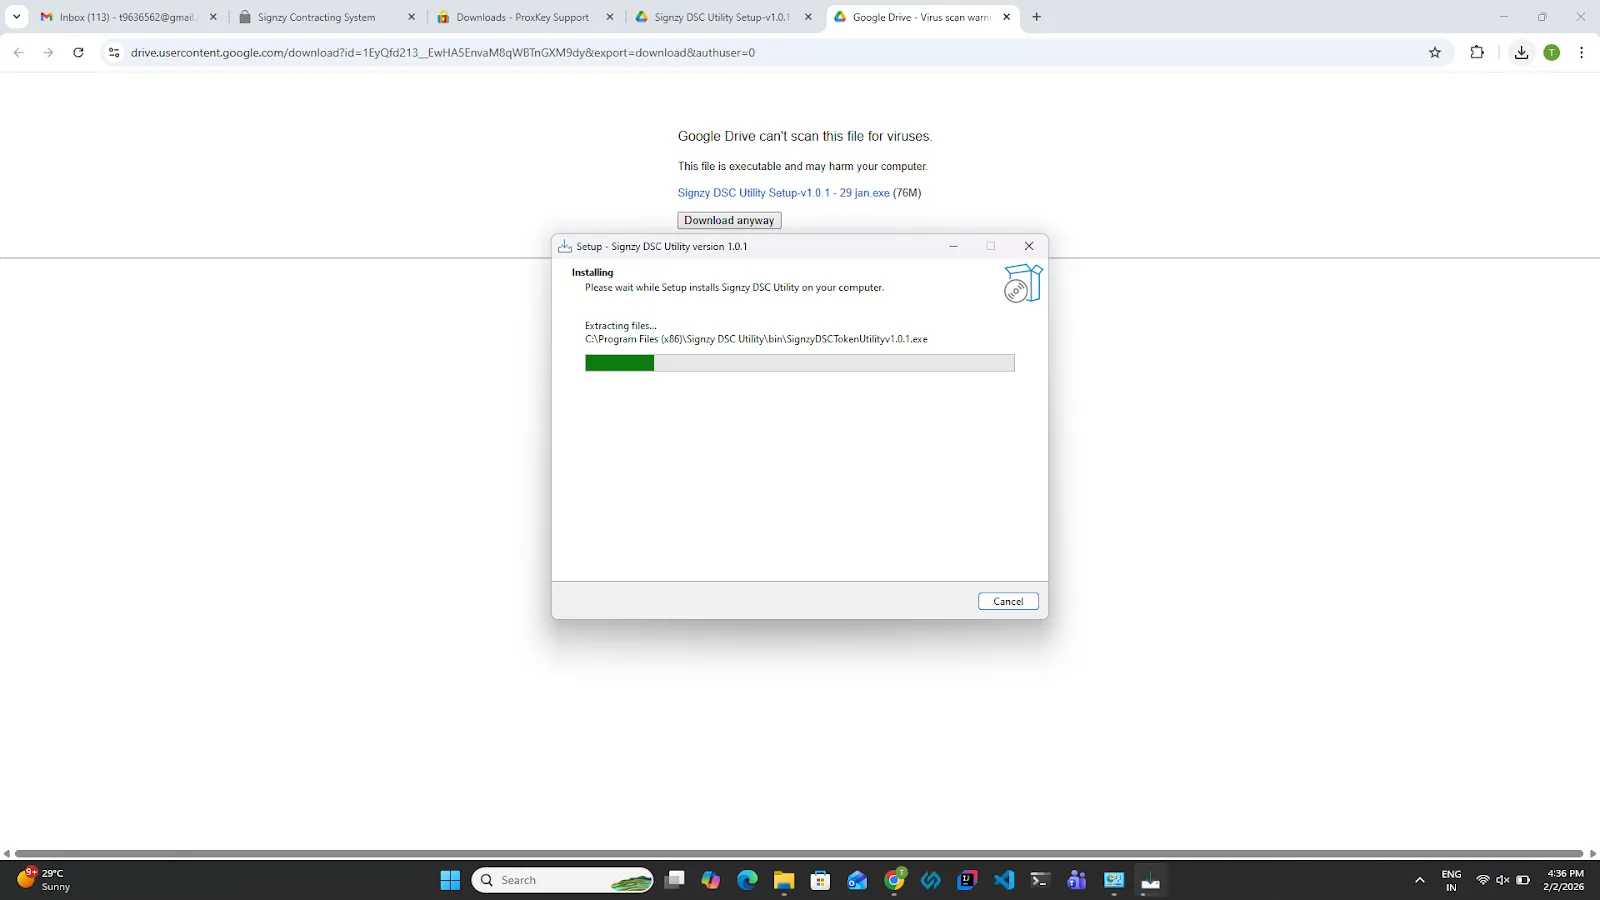Open Task View on taskbar
Viewport: 1600px width, 900px height.
[675, 880]
